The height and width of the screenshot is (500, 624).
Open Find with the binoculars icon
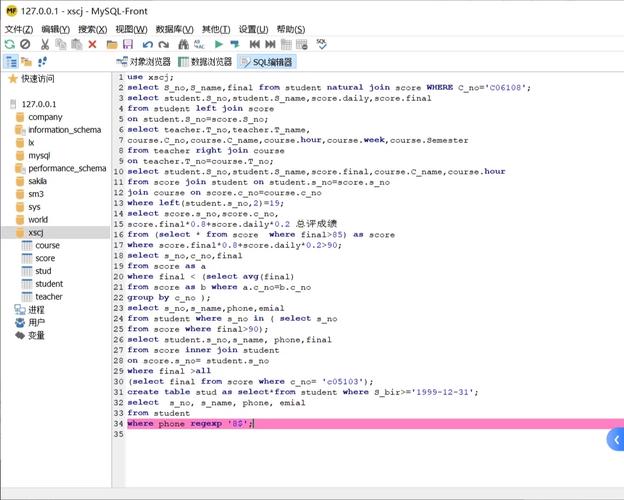click(x=183, y=44)
